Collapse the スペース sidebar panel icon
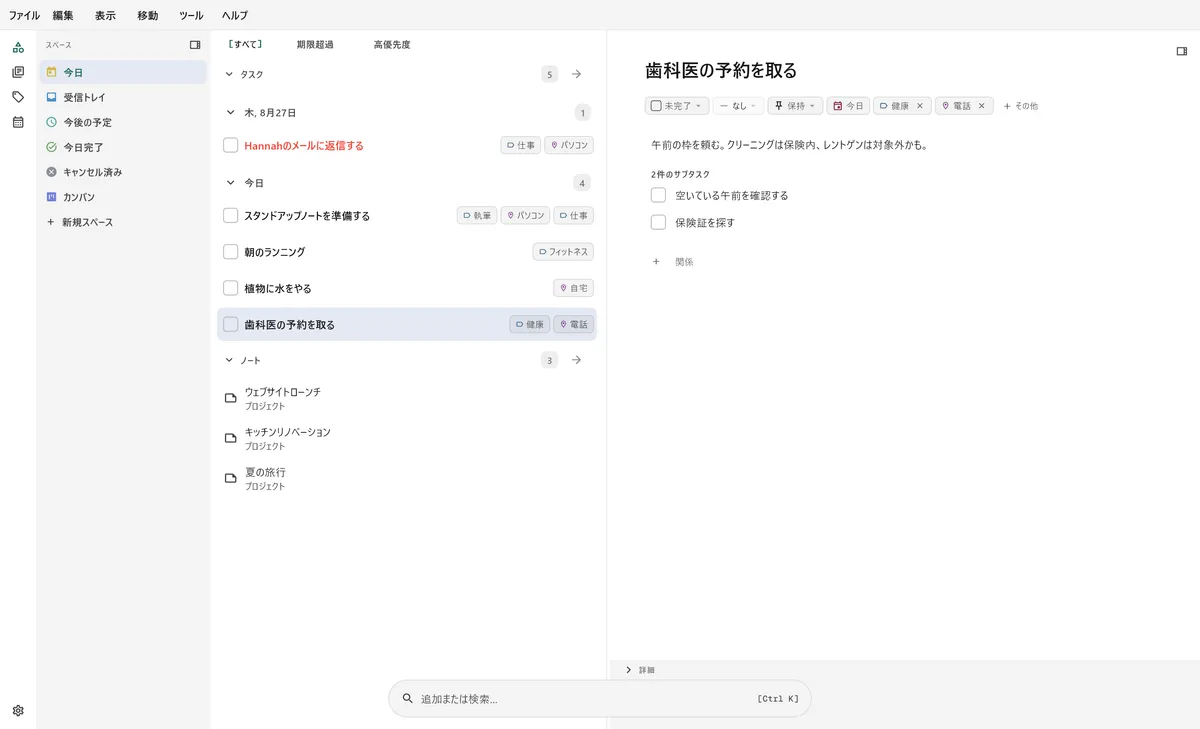Image resolution: width=1200 pixels, height=729 pixels. pyautogui.click(x=195, y=45)
